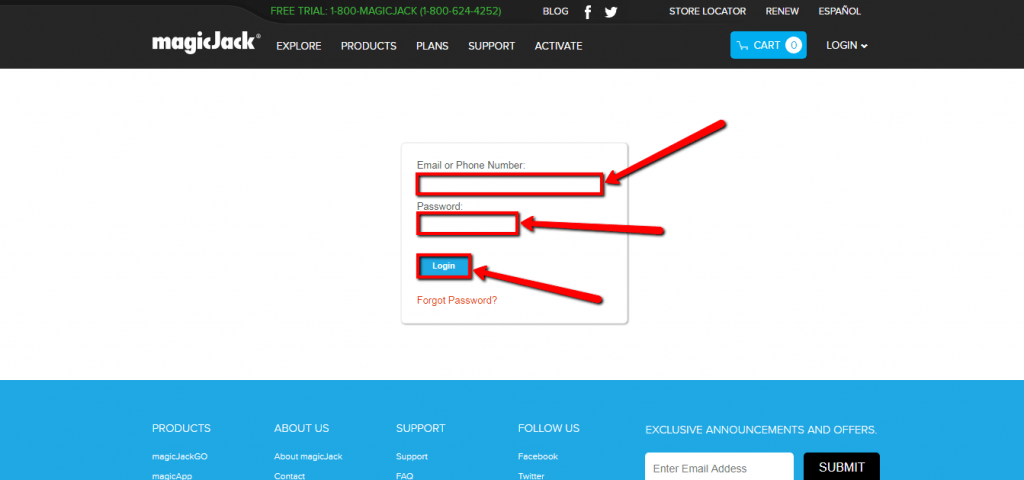Viewport: 1024px width, 480px height.
Task: Open the RENEW link
Action: point(782,11)
